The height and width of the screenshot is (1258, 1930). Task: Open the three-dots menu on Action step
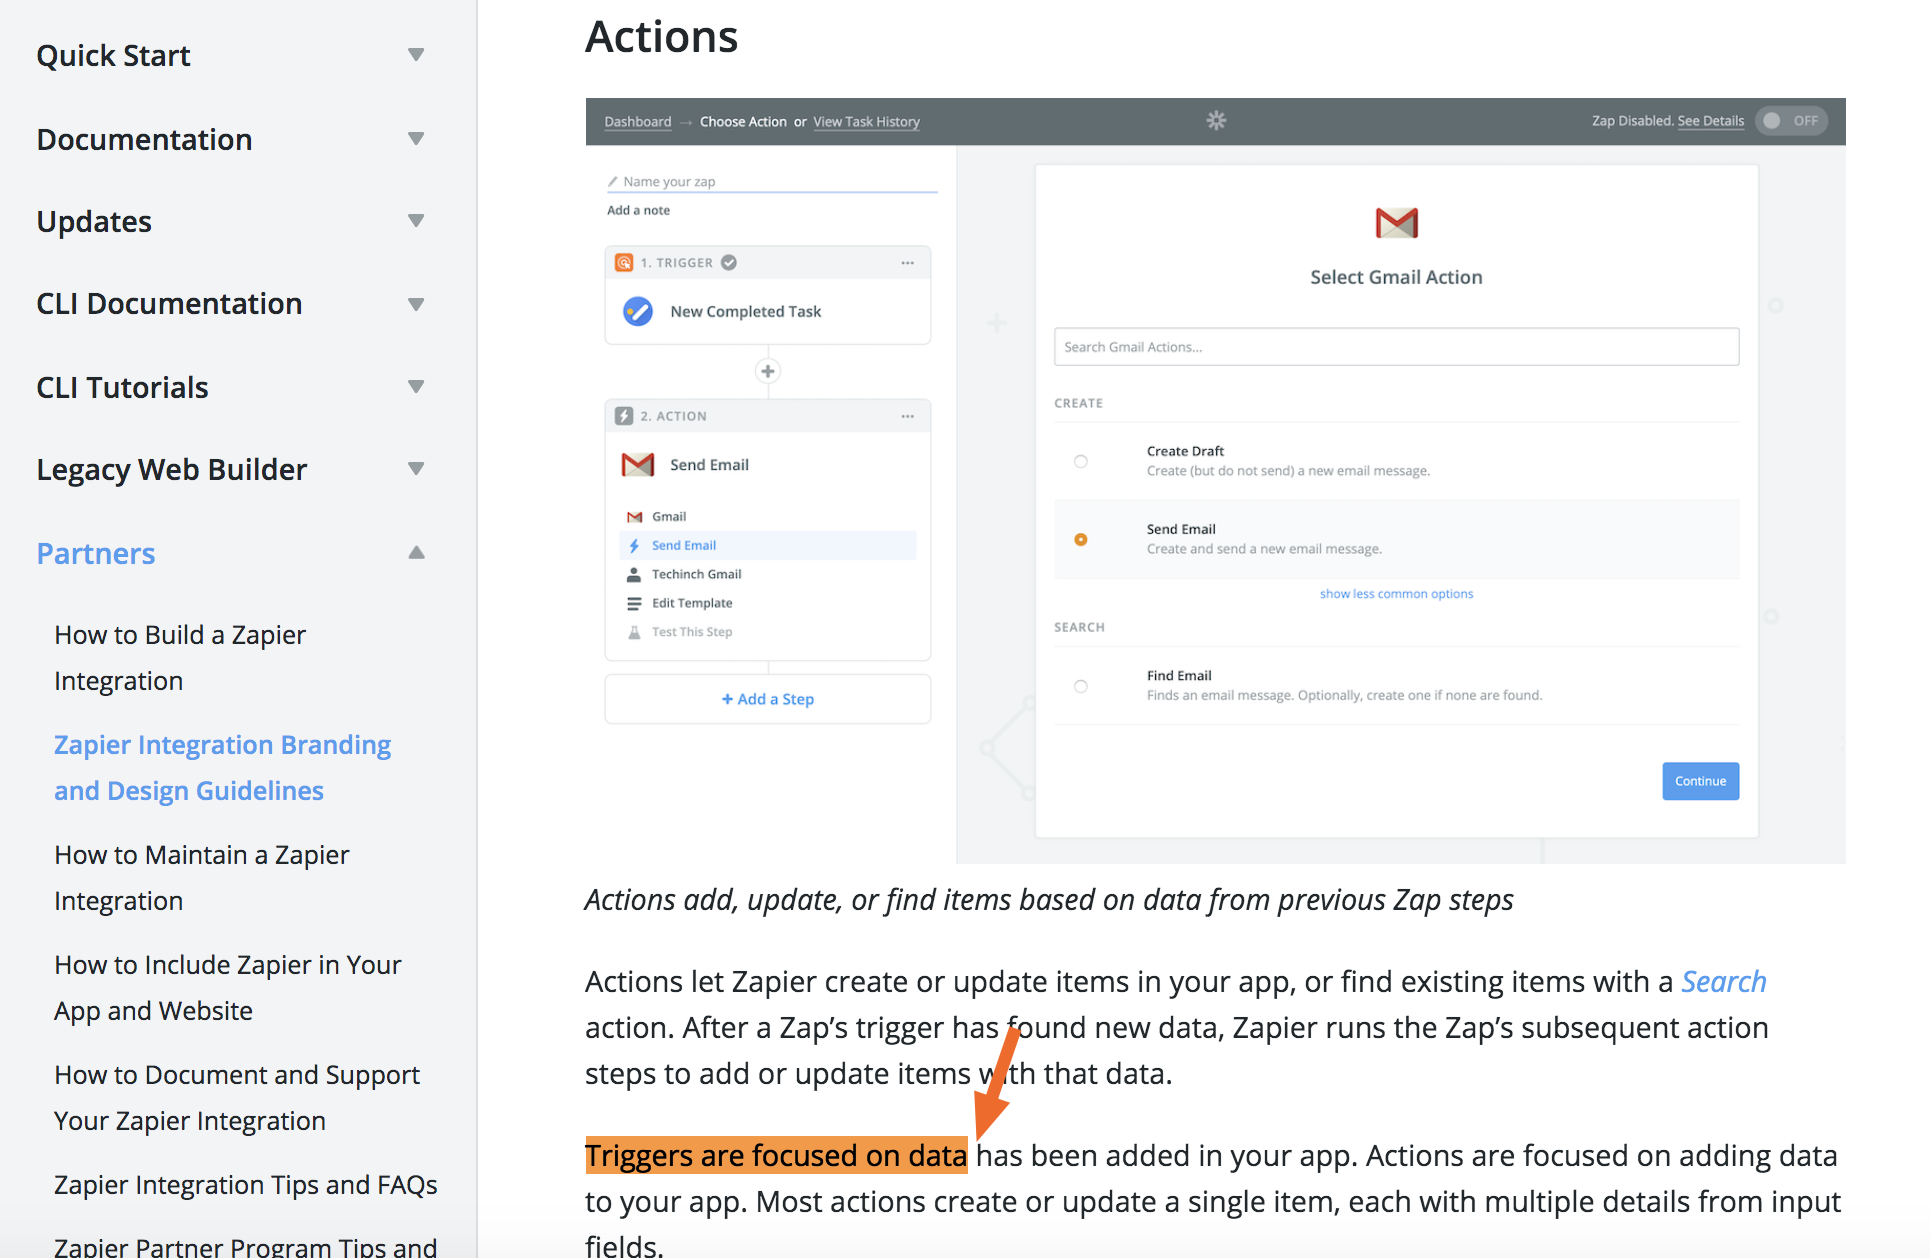click(907, 416)
